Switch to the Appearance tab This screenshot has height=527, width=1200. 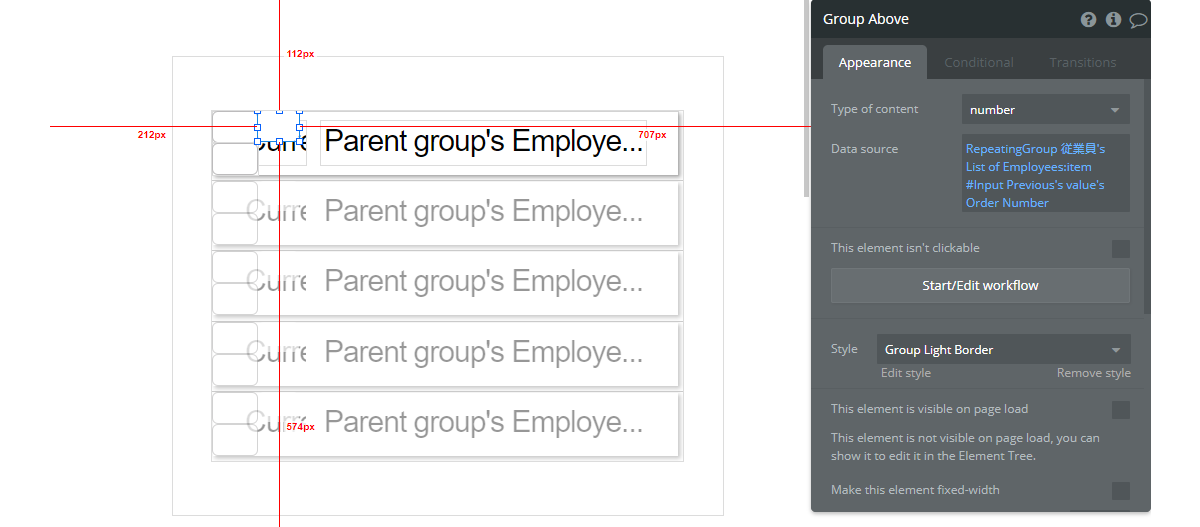tap(875, 62)
